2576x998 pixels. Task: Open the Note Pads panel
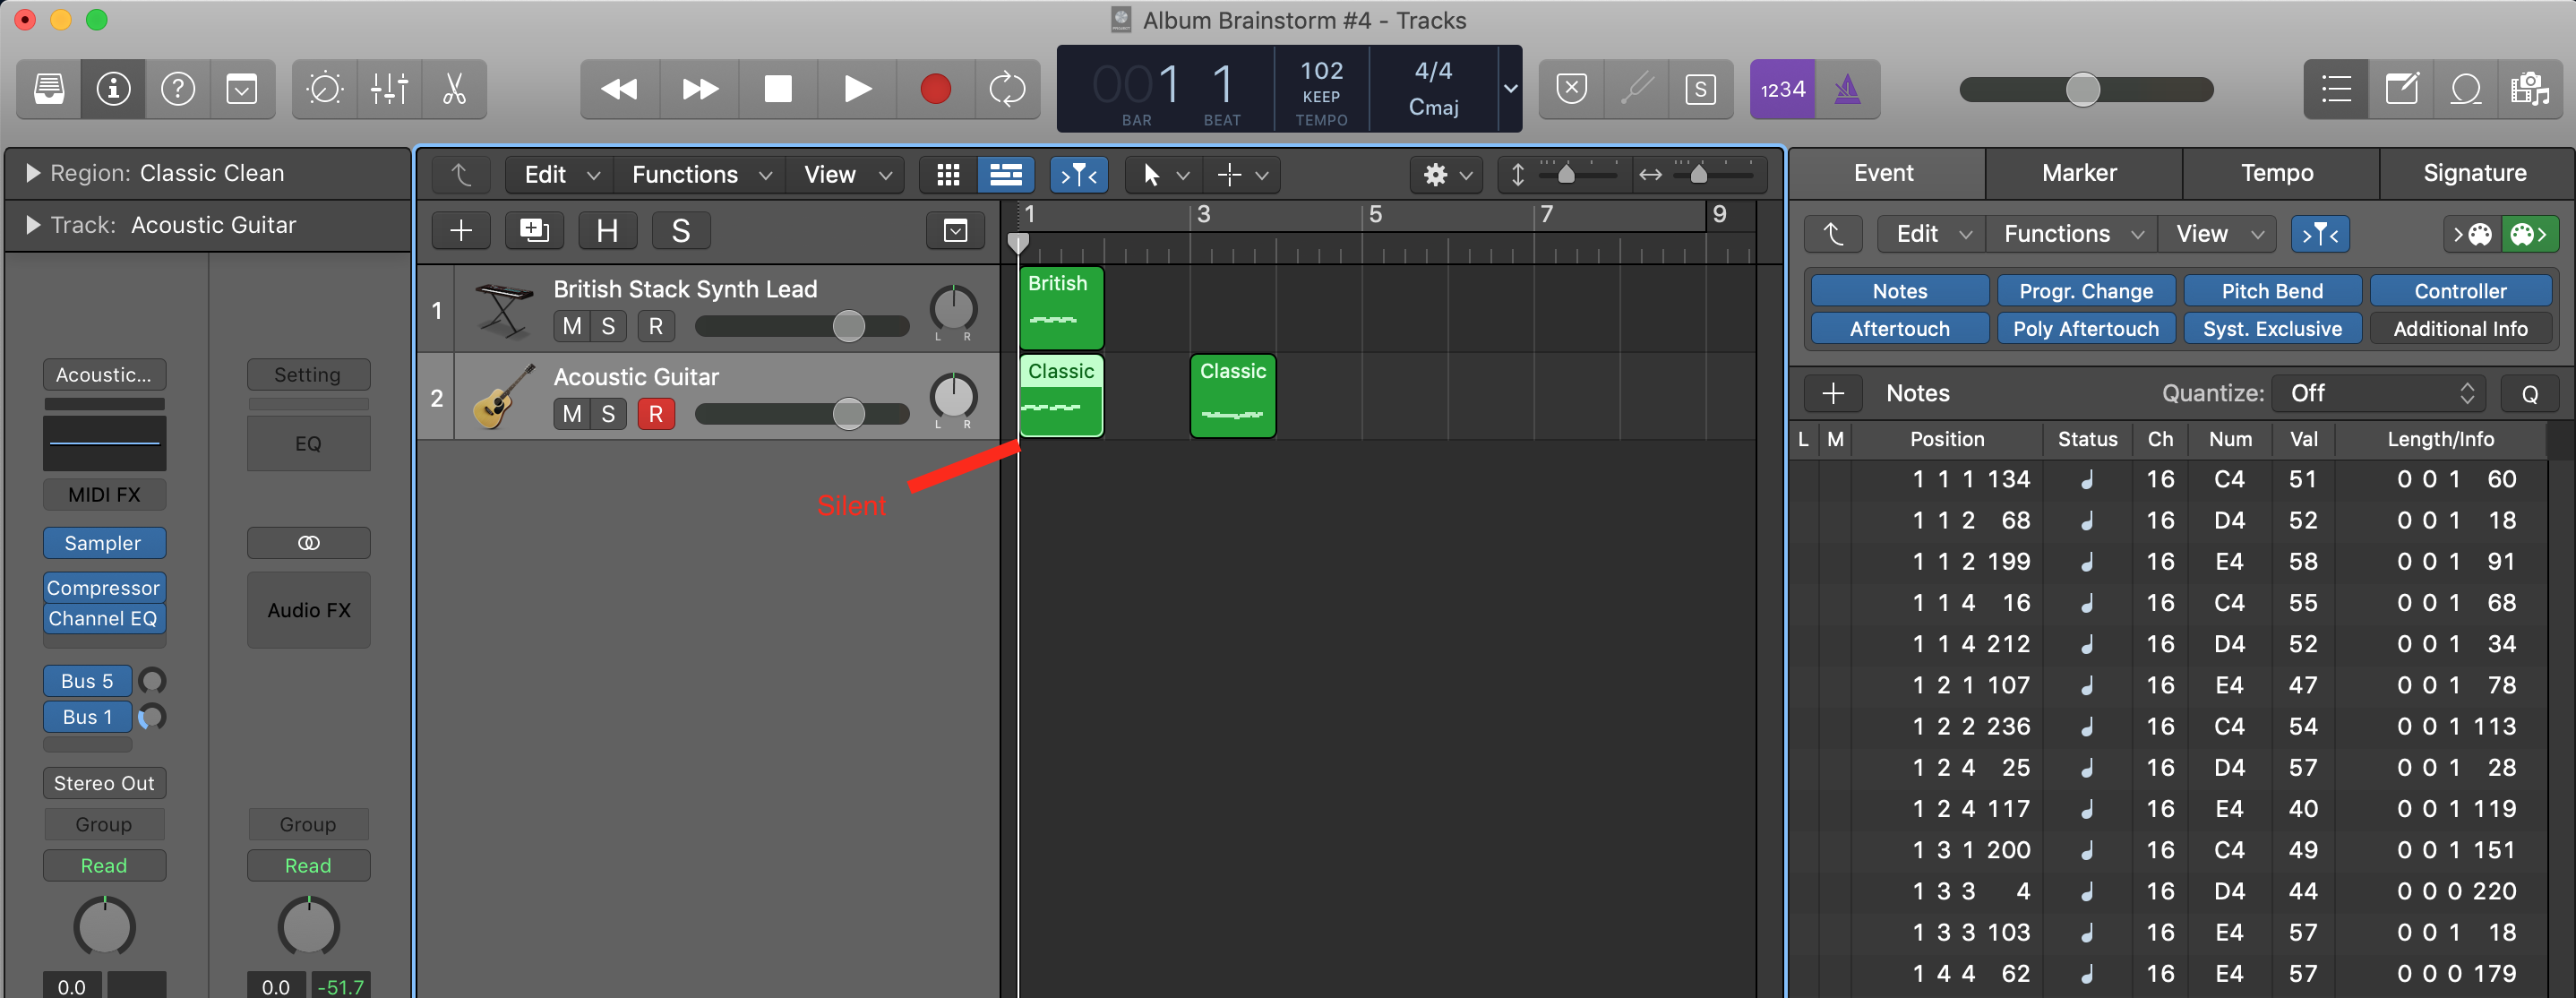click(2401, 89)
